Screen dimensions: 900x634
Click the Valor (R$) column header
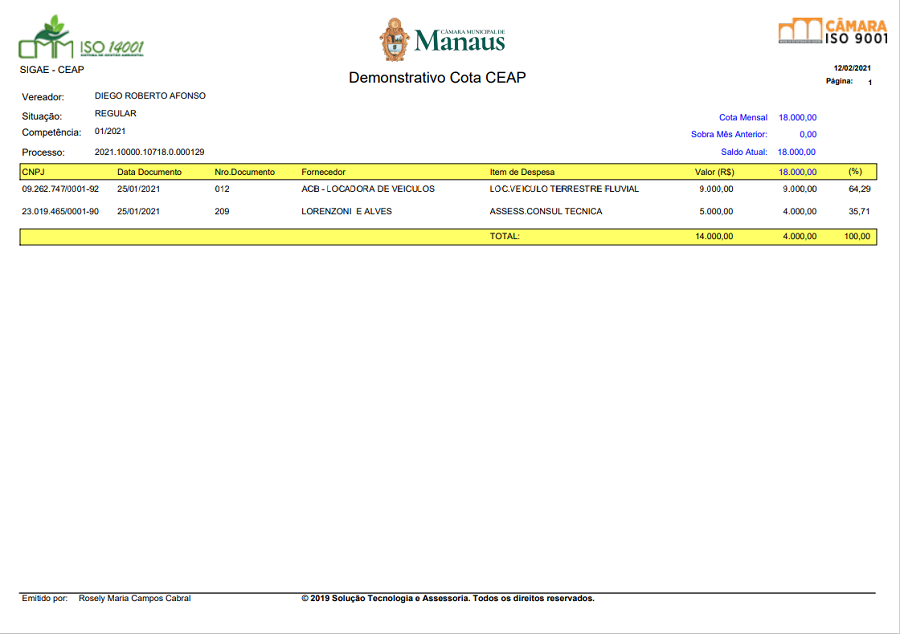tap(715, 172)
